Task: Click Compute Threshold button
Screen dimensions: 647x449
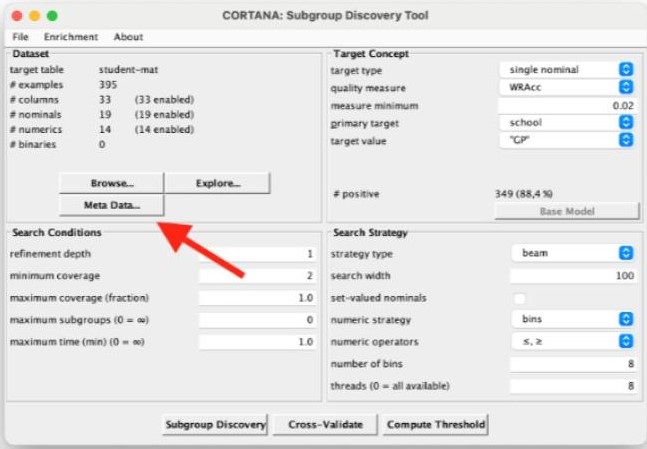Action: (436, 425)
